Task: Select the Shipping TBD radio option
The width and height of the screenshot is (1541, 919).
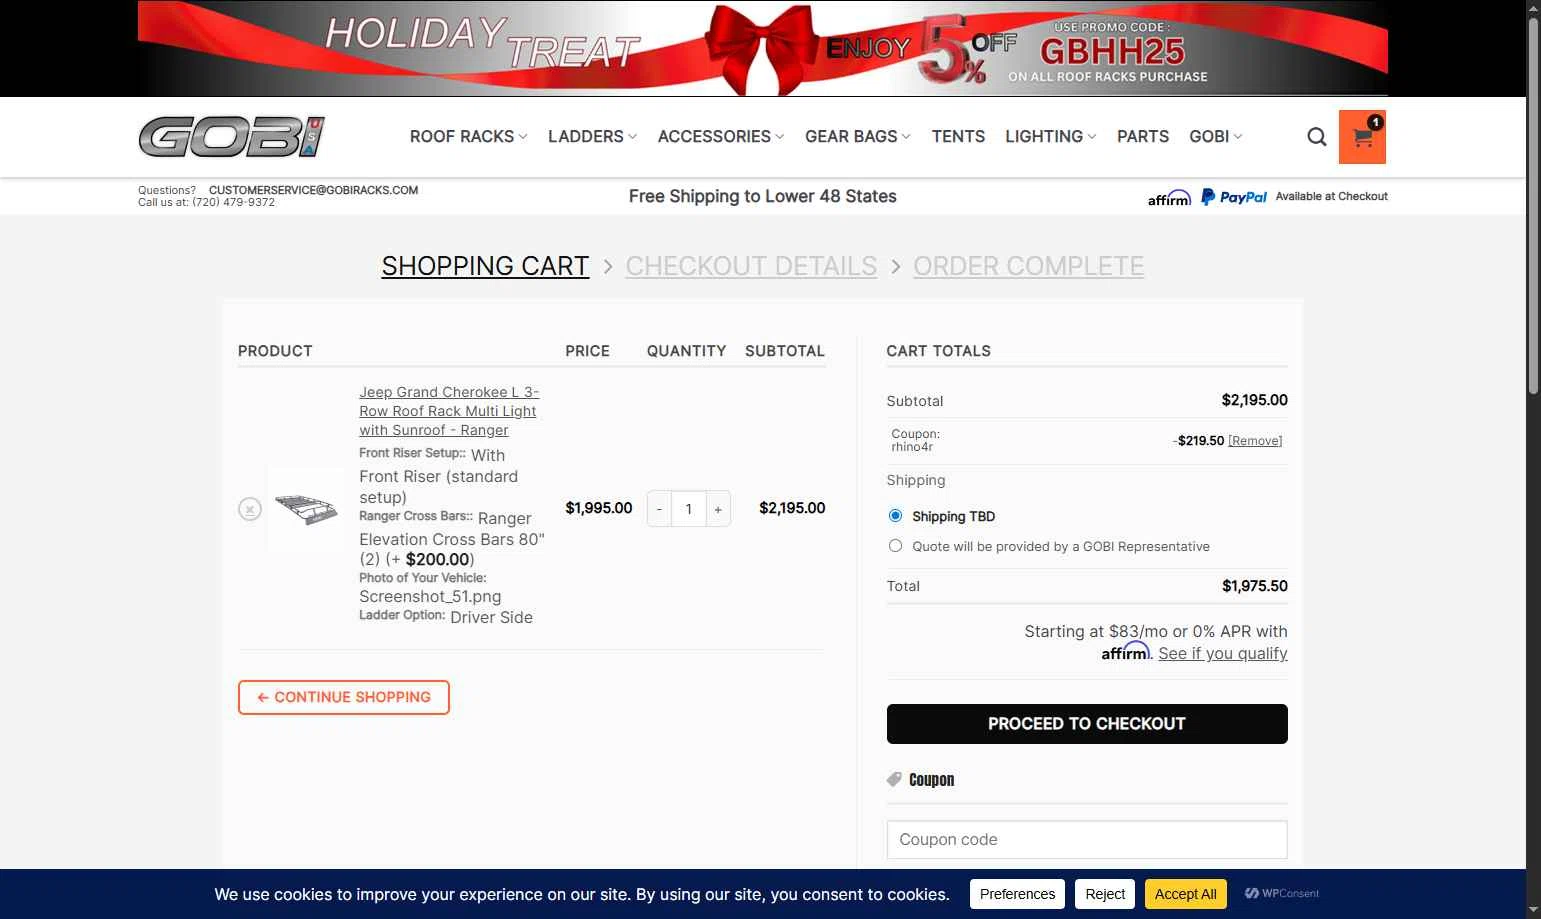Action: pos(895,516)
